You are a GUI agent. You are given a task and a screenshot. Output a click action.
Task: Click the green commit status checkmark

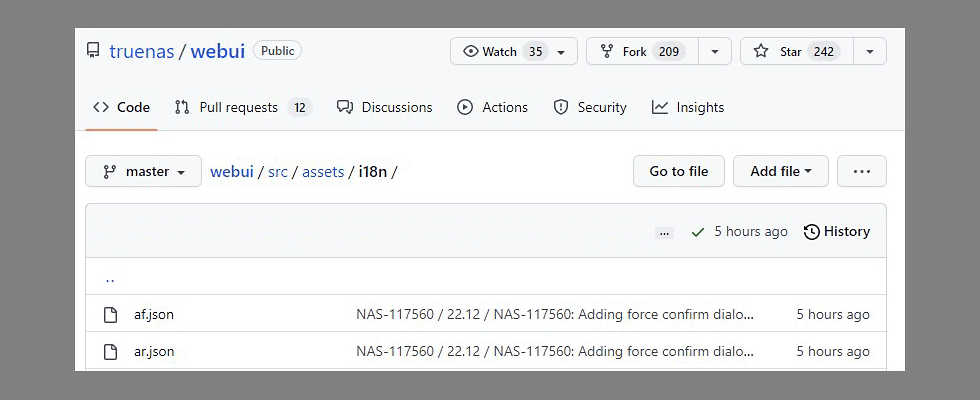(x=697, y=232)
